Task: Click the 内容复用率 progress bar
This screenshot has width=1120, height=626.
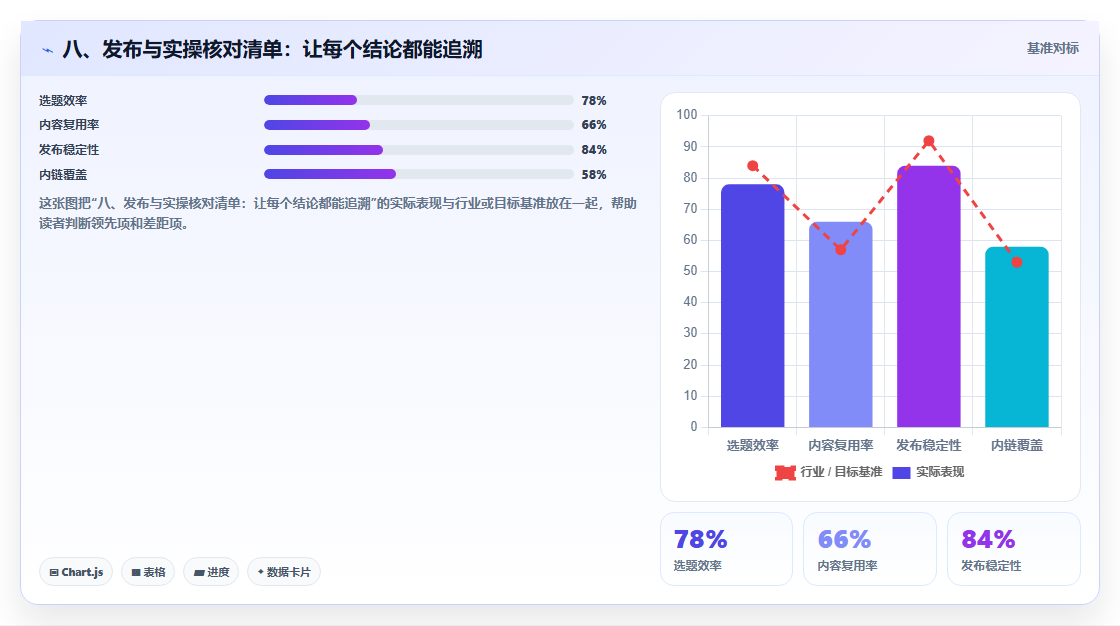Action: coord(419,125)
